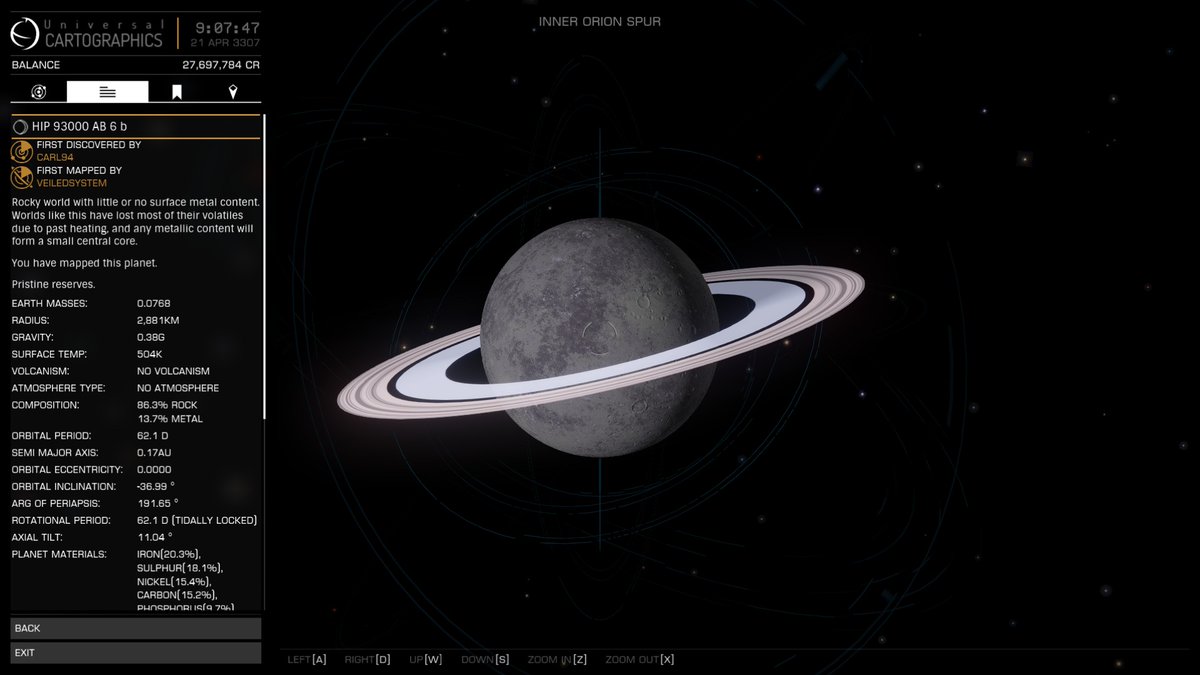Click the info panel scrollbar

click(264, 267)
